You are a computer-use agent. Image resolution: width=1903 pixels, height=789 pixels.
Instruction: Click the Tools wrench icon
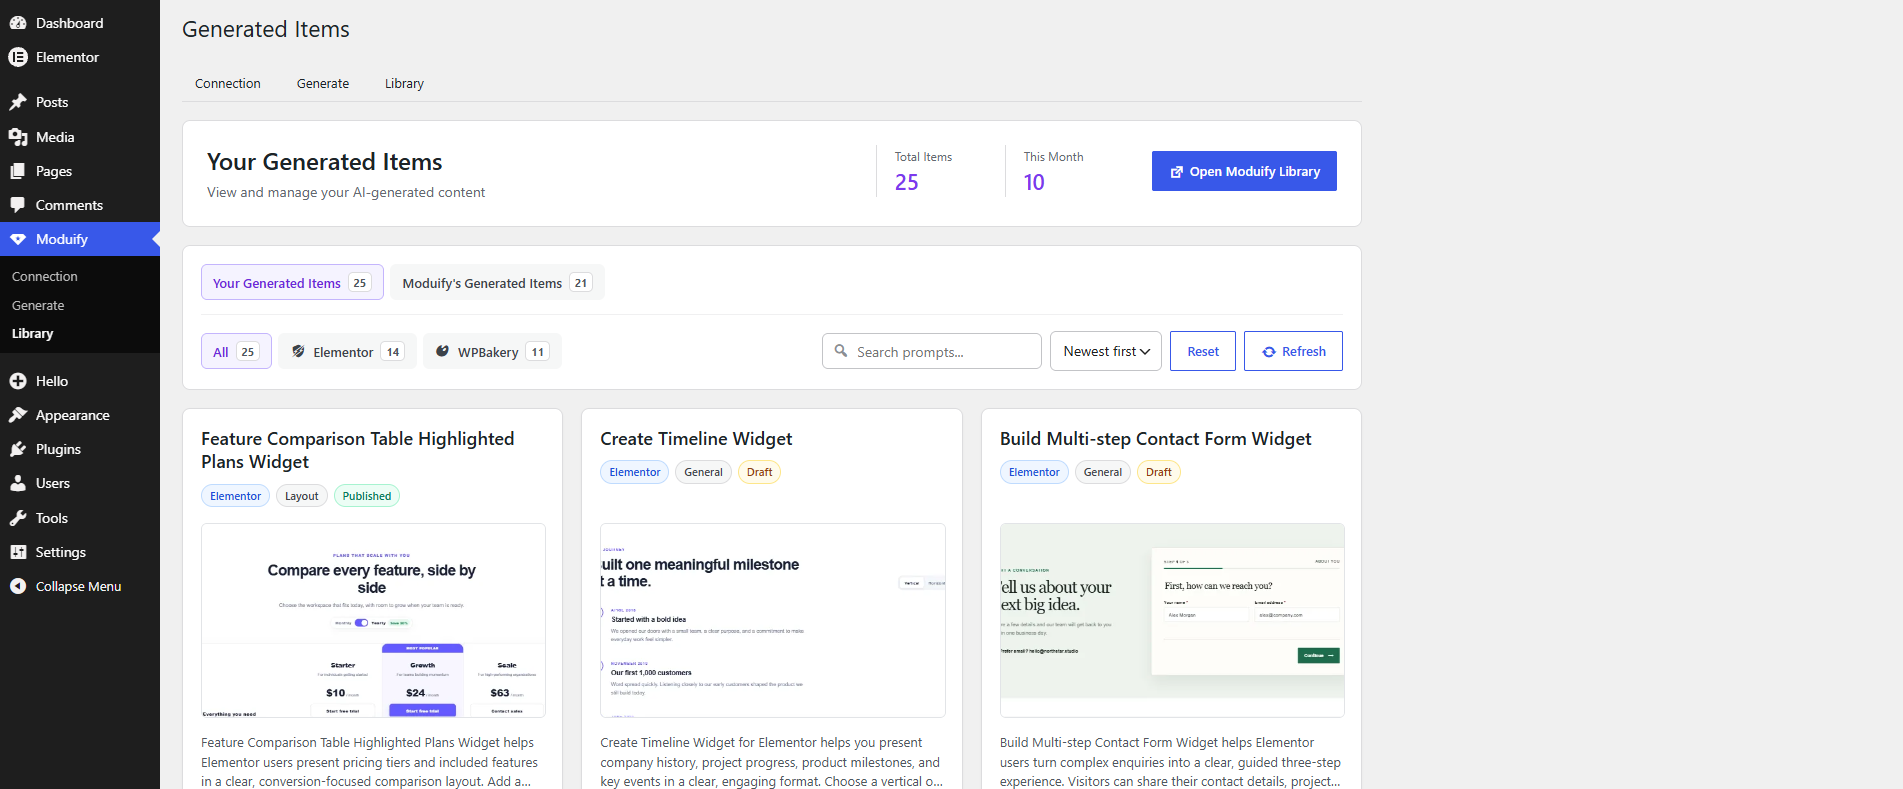tap(18, 518)
